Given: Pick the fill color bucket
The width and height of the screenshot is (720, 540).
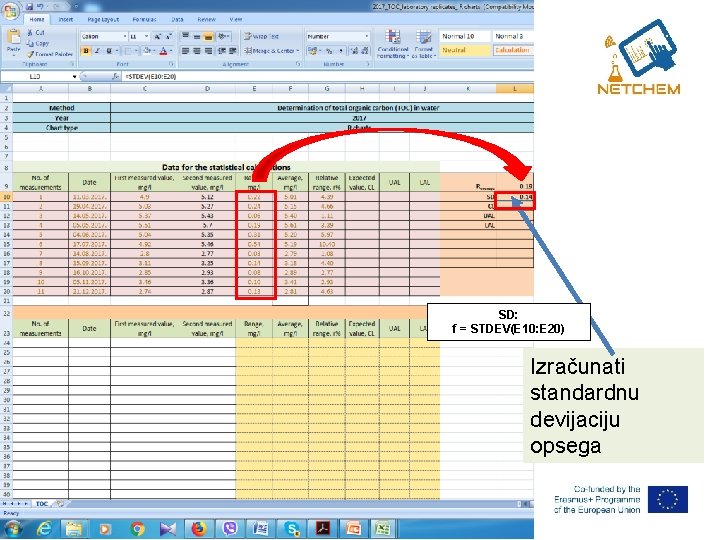Looking at the screenshot, I should point(147,51).
